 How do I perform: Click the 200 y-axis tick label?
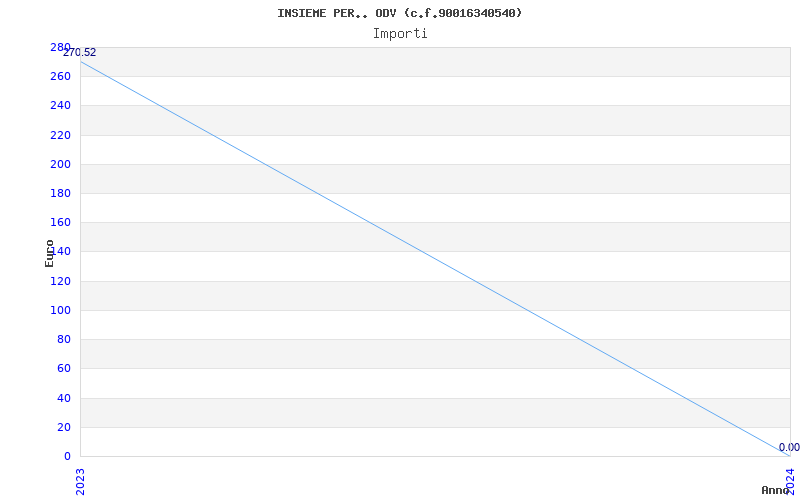[60, 164]
